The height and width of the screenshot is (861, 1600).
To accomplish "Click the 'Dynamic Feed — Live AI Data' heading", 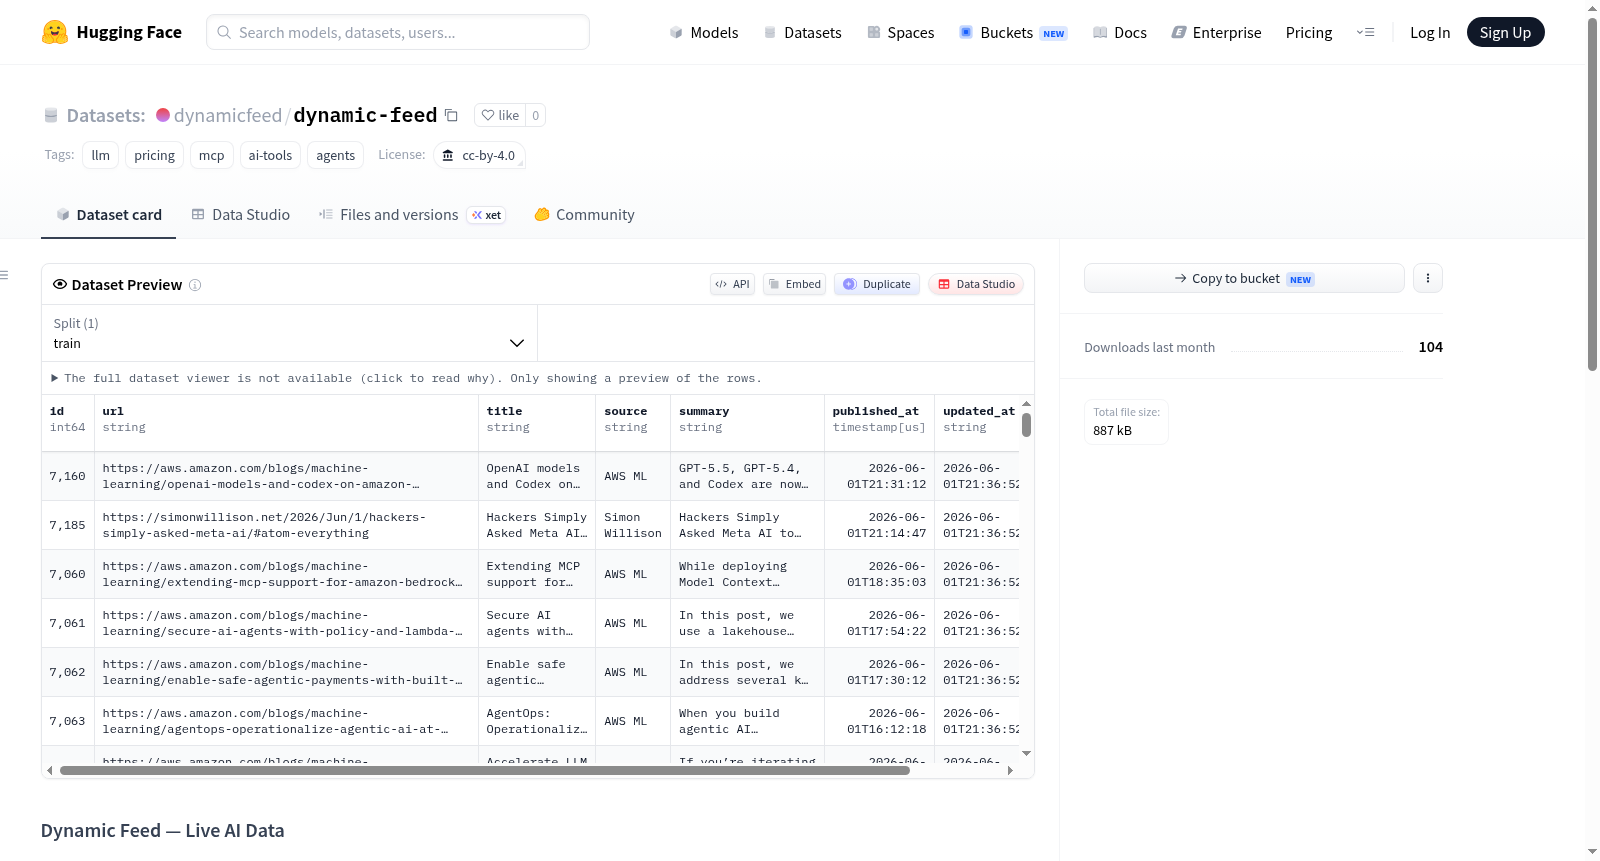I will tap(162, 831).
